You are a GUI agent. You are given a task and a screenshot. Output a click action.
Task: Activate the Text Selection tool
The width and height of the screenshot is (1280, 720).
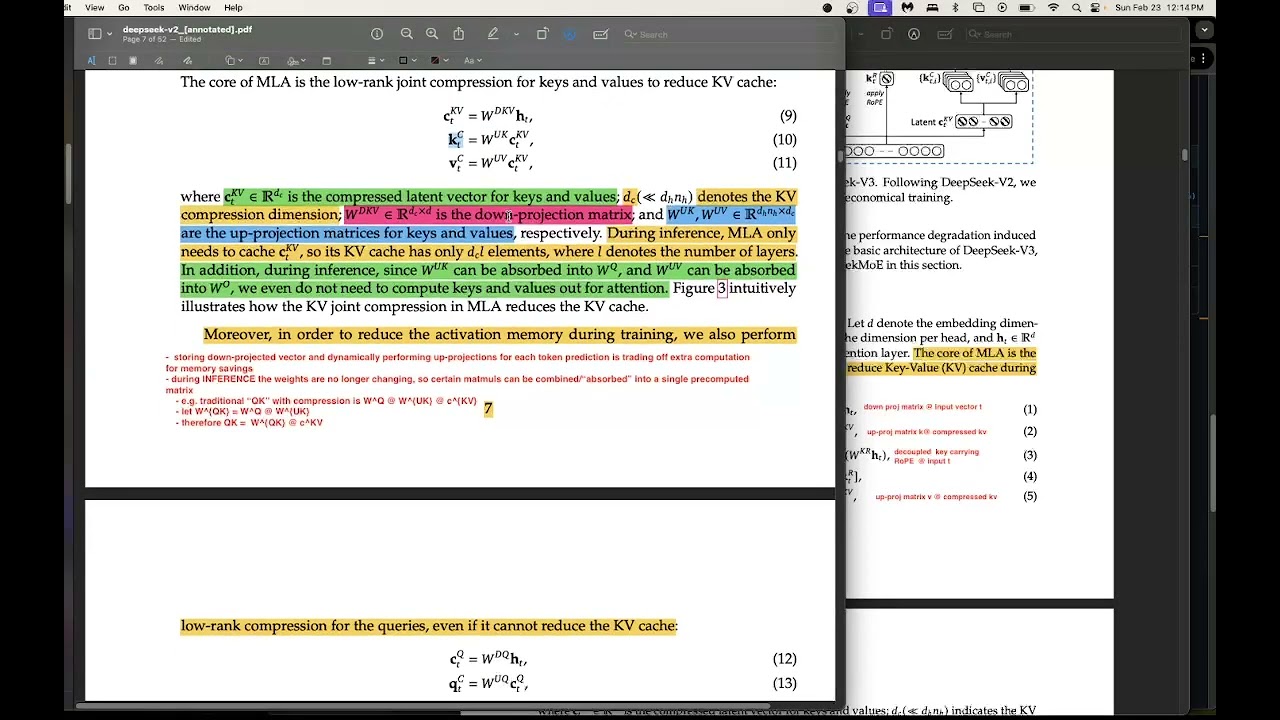91,61
